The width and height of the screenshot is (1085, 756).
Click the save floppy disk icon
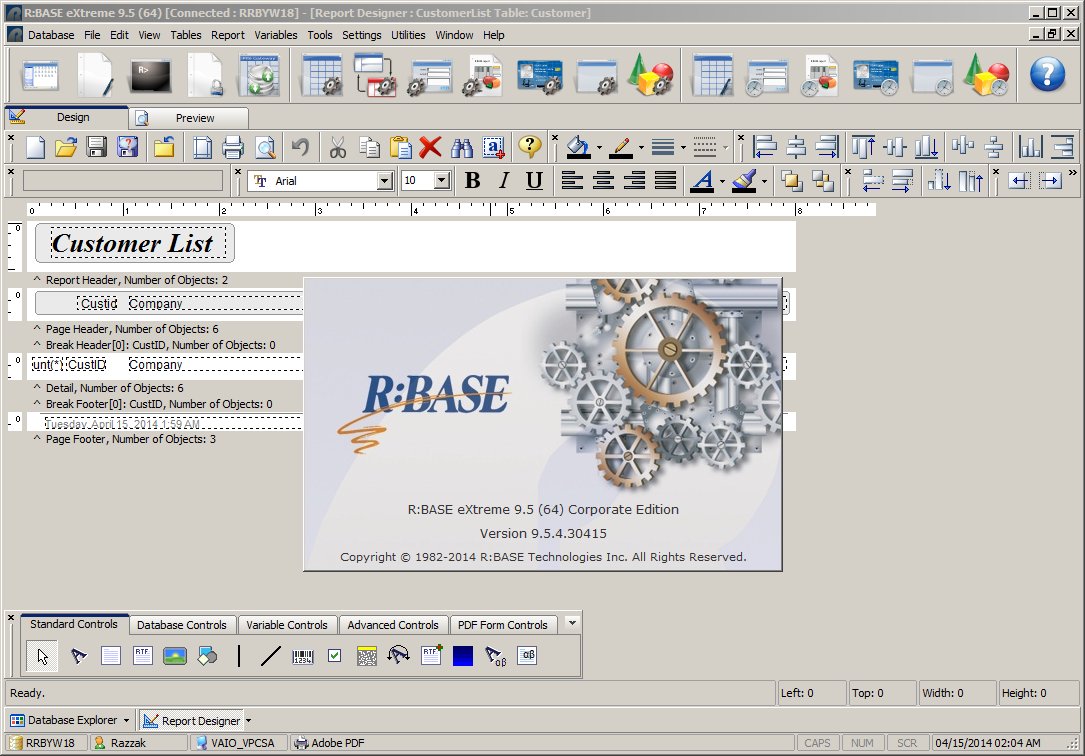pos(97,148)
